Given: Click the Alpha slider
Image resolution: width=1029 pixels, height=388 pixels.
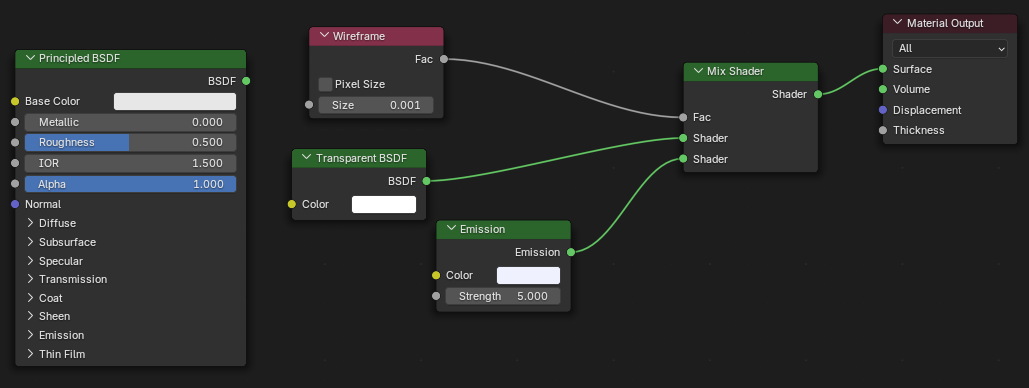Looking at the screenshot, I should [131, 184].
